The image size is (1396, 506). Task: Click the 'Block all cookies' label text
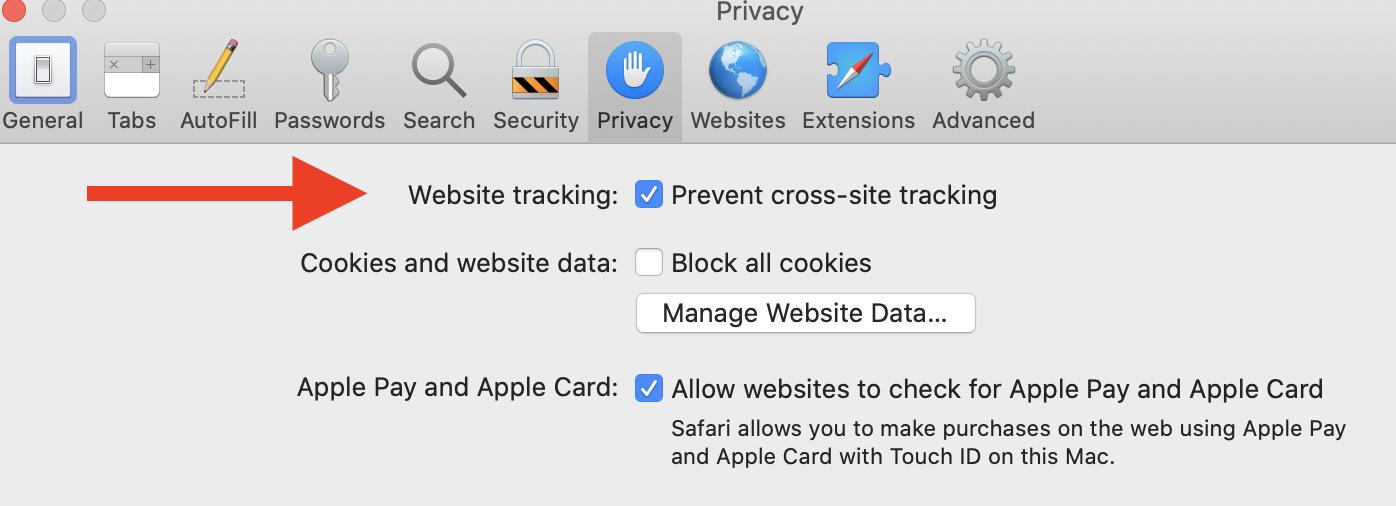(x=771, y=263)
